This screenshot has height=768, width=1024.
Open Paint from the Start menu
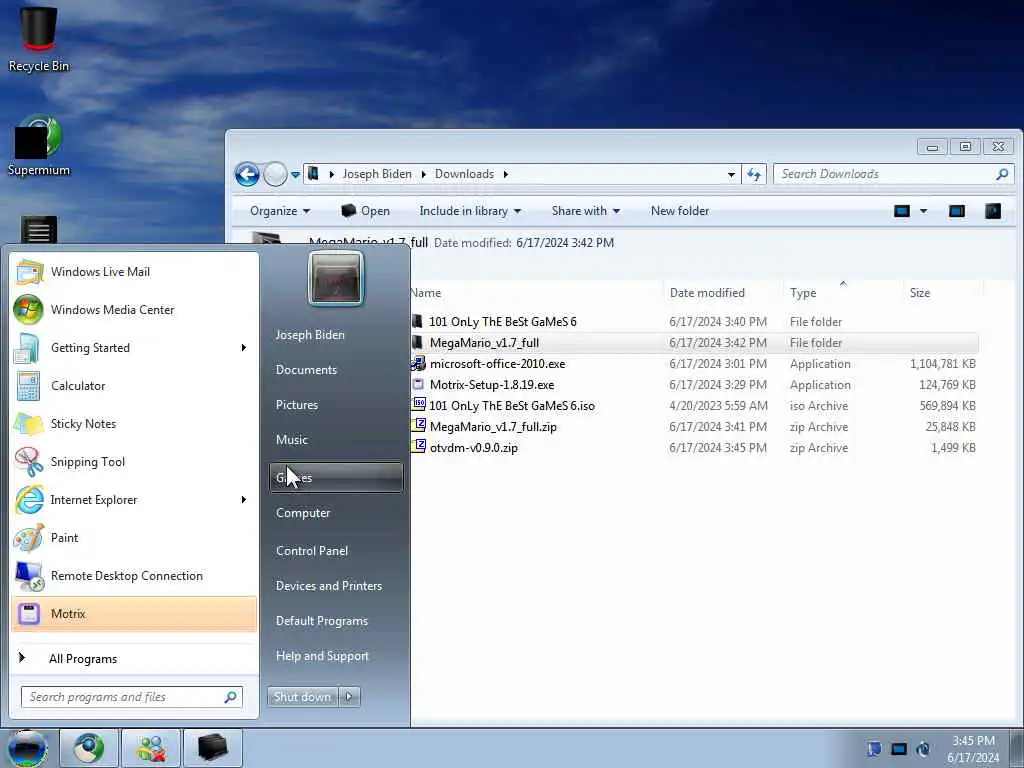(x=135, y=537)
